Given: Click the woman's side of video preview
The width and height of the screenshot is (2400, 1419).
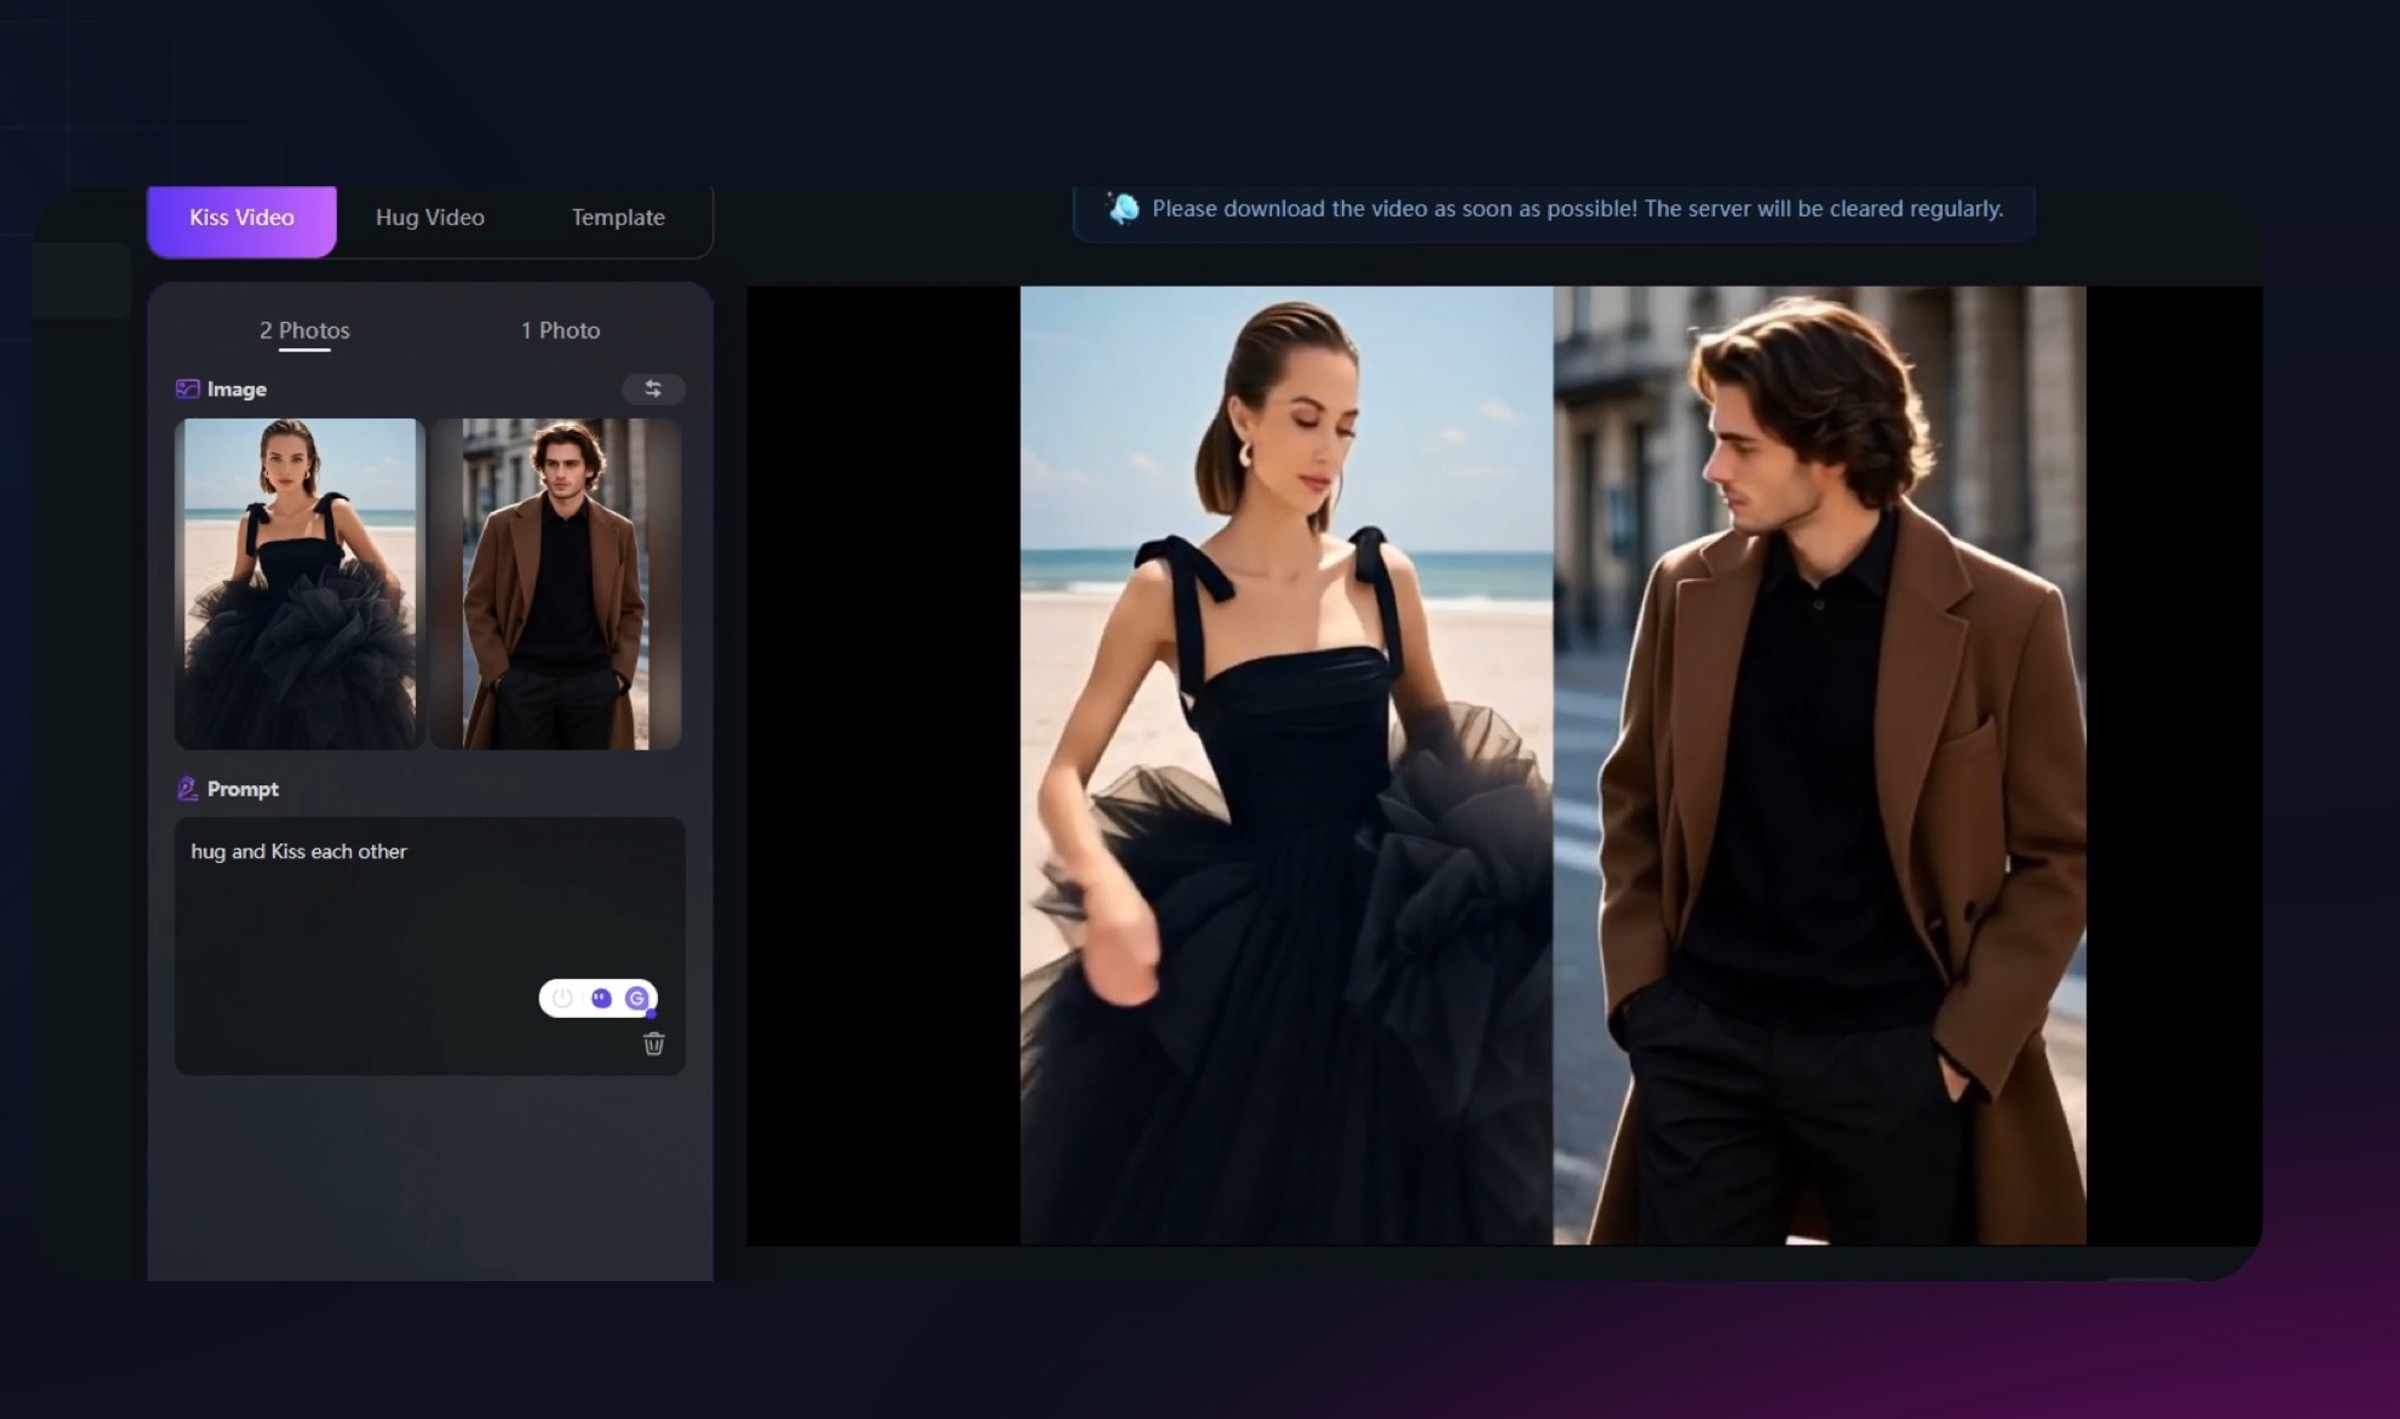Looking at the screenshot, I should 1286,765.
